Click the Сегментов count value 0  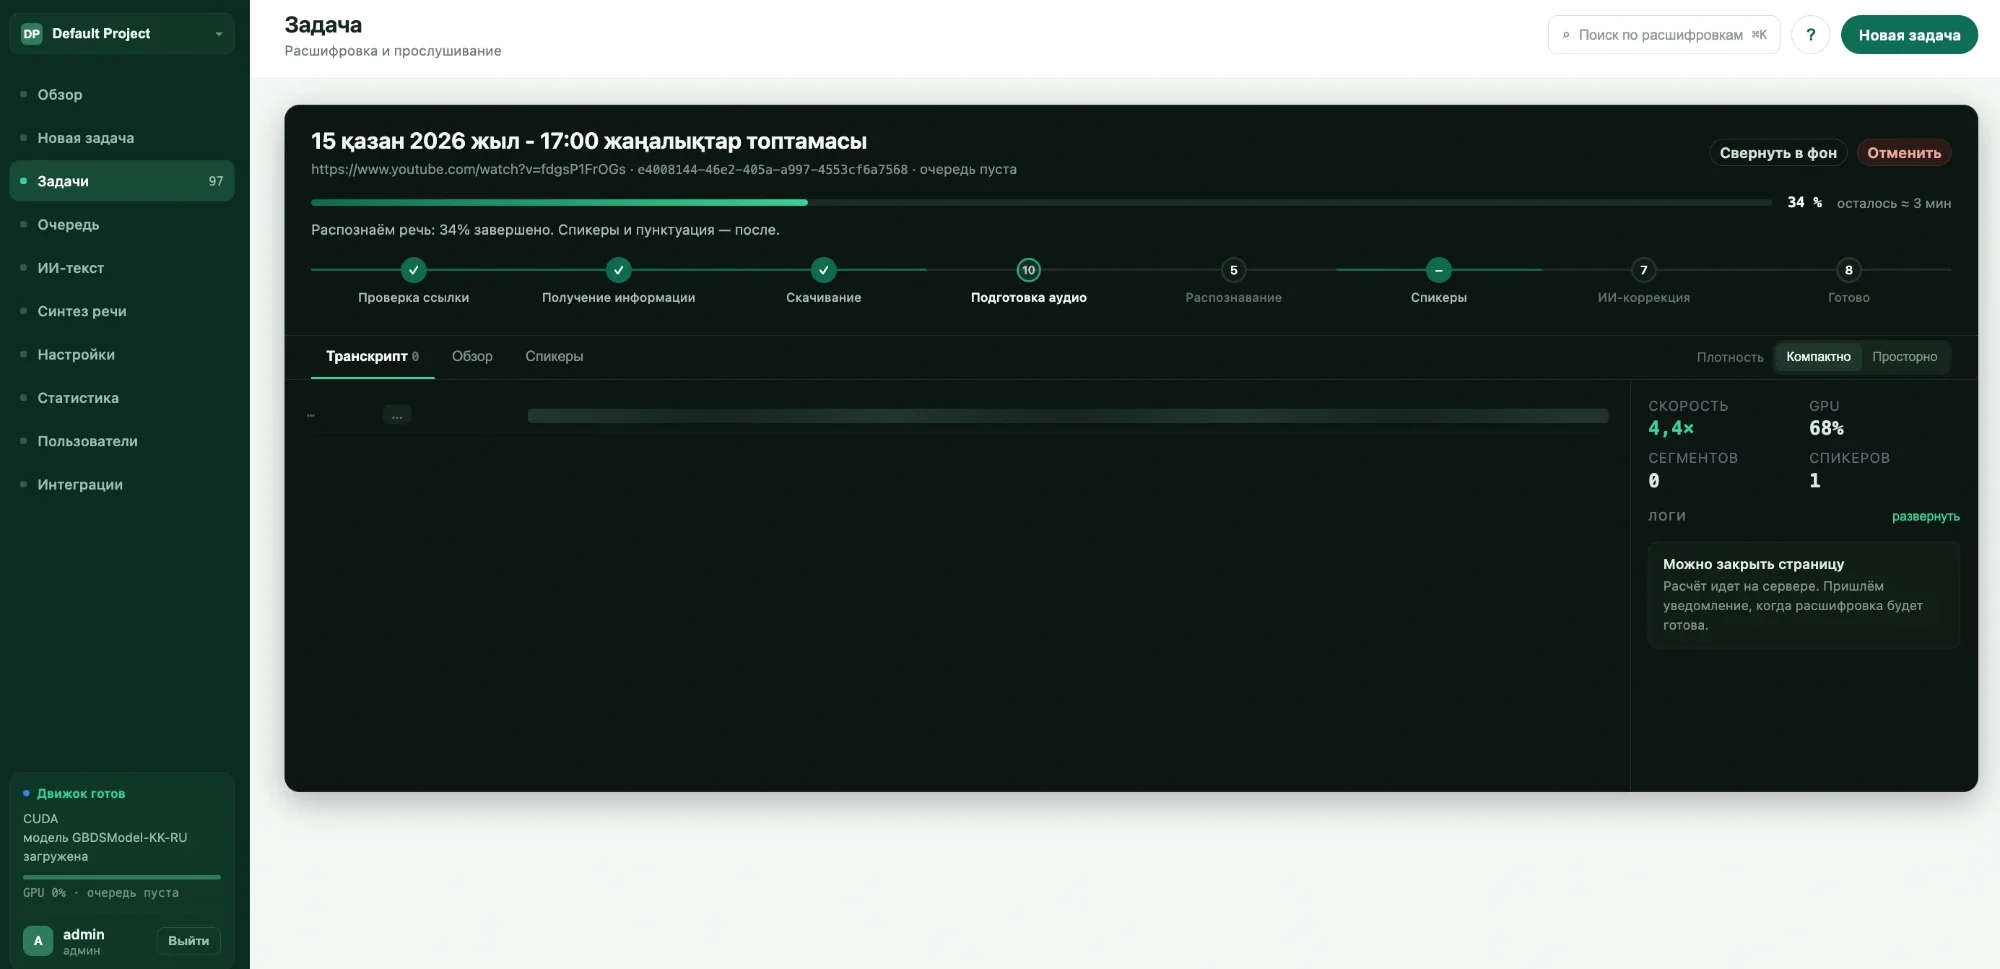1654,481
